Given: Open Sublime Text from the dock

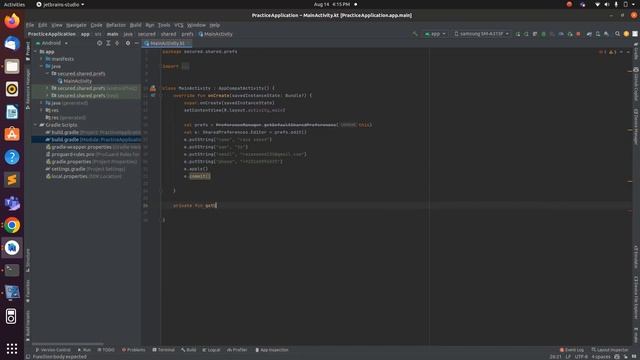Looking at the screenshot, I should tap(12, 180).
